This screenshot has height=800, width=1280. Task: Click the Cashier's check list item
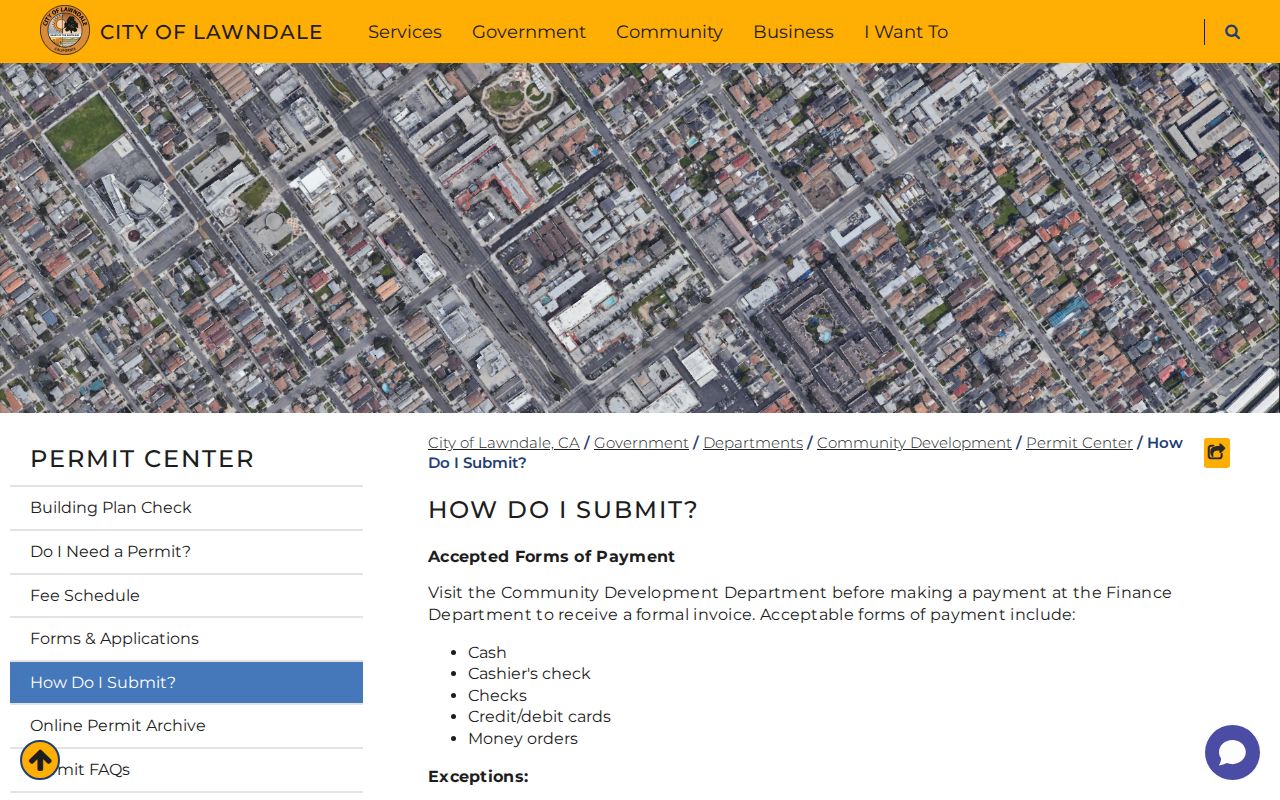tap(529, 674)
